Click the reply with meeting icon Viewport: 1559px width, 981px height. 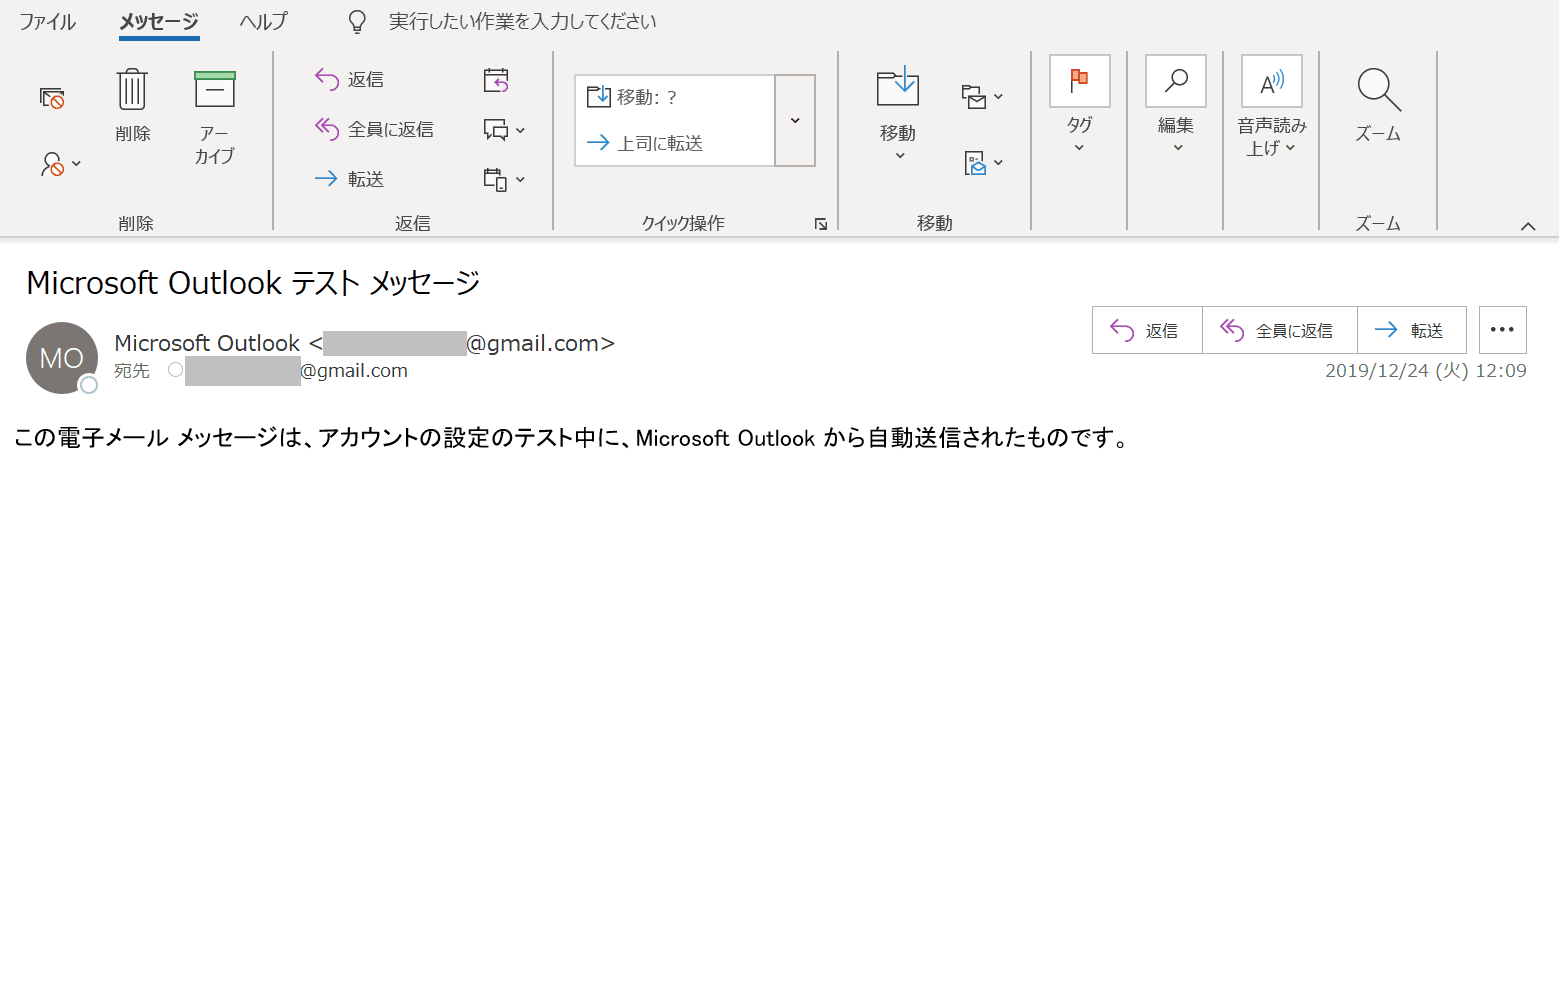click(x=496, y=80)
